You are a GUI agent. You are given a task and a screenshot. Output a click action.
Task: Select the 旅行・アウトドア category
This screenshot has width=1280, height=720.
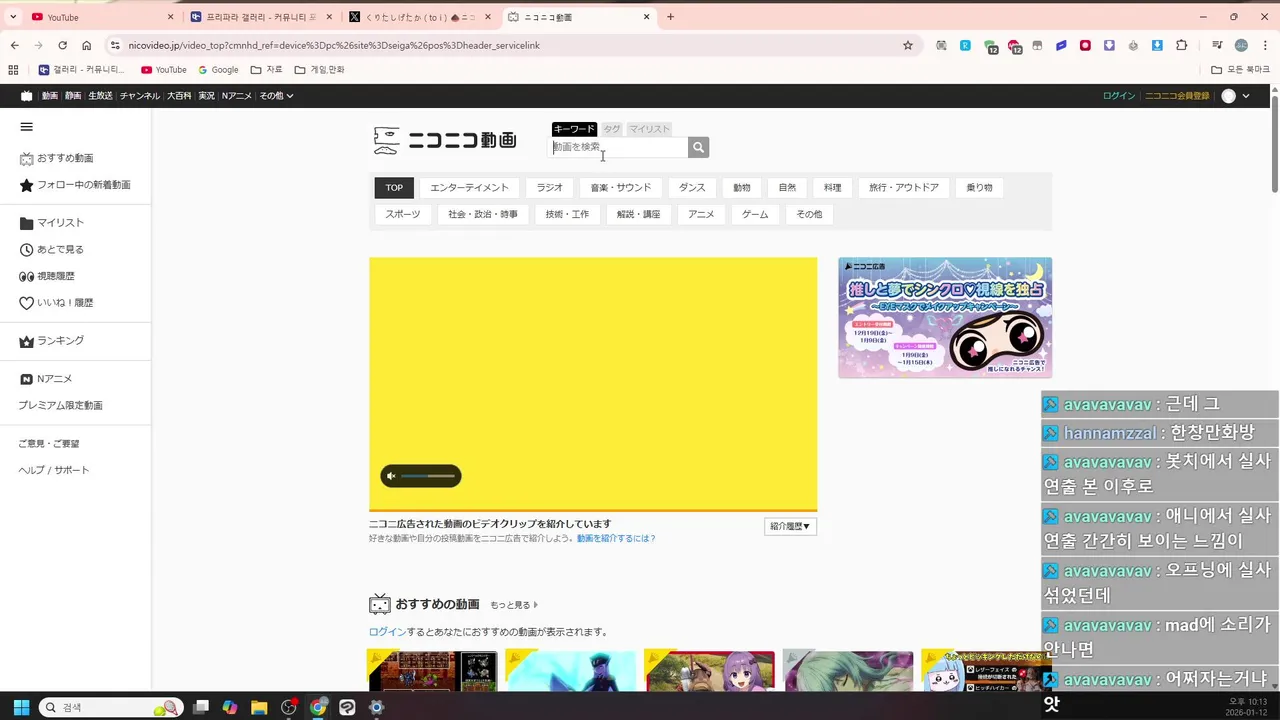pos(904,187)
